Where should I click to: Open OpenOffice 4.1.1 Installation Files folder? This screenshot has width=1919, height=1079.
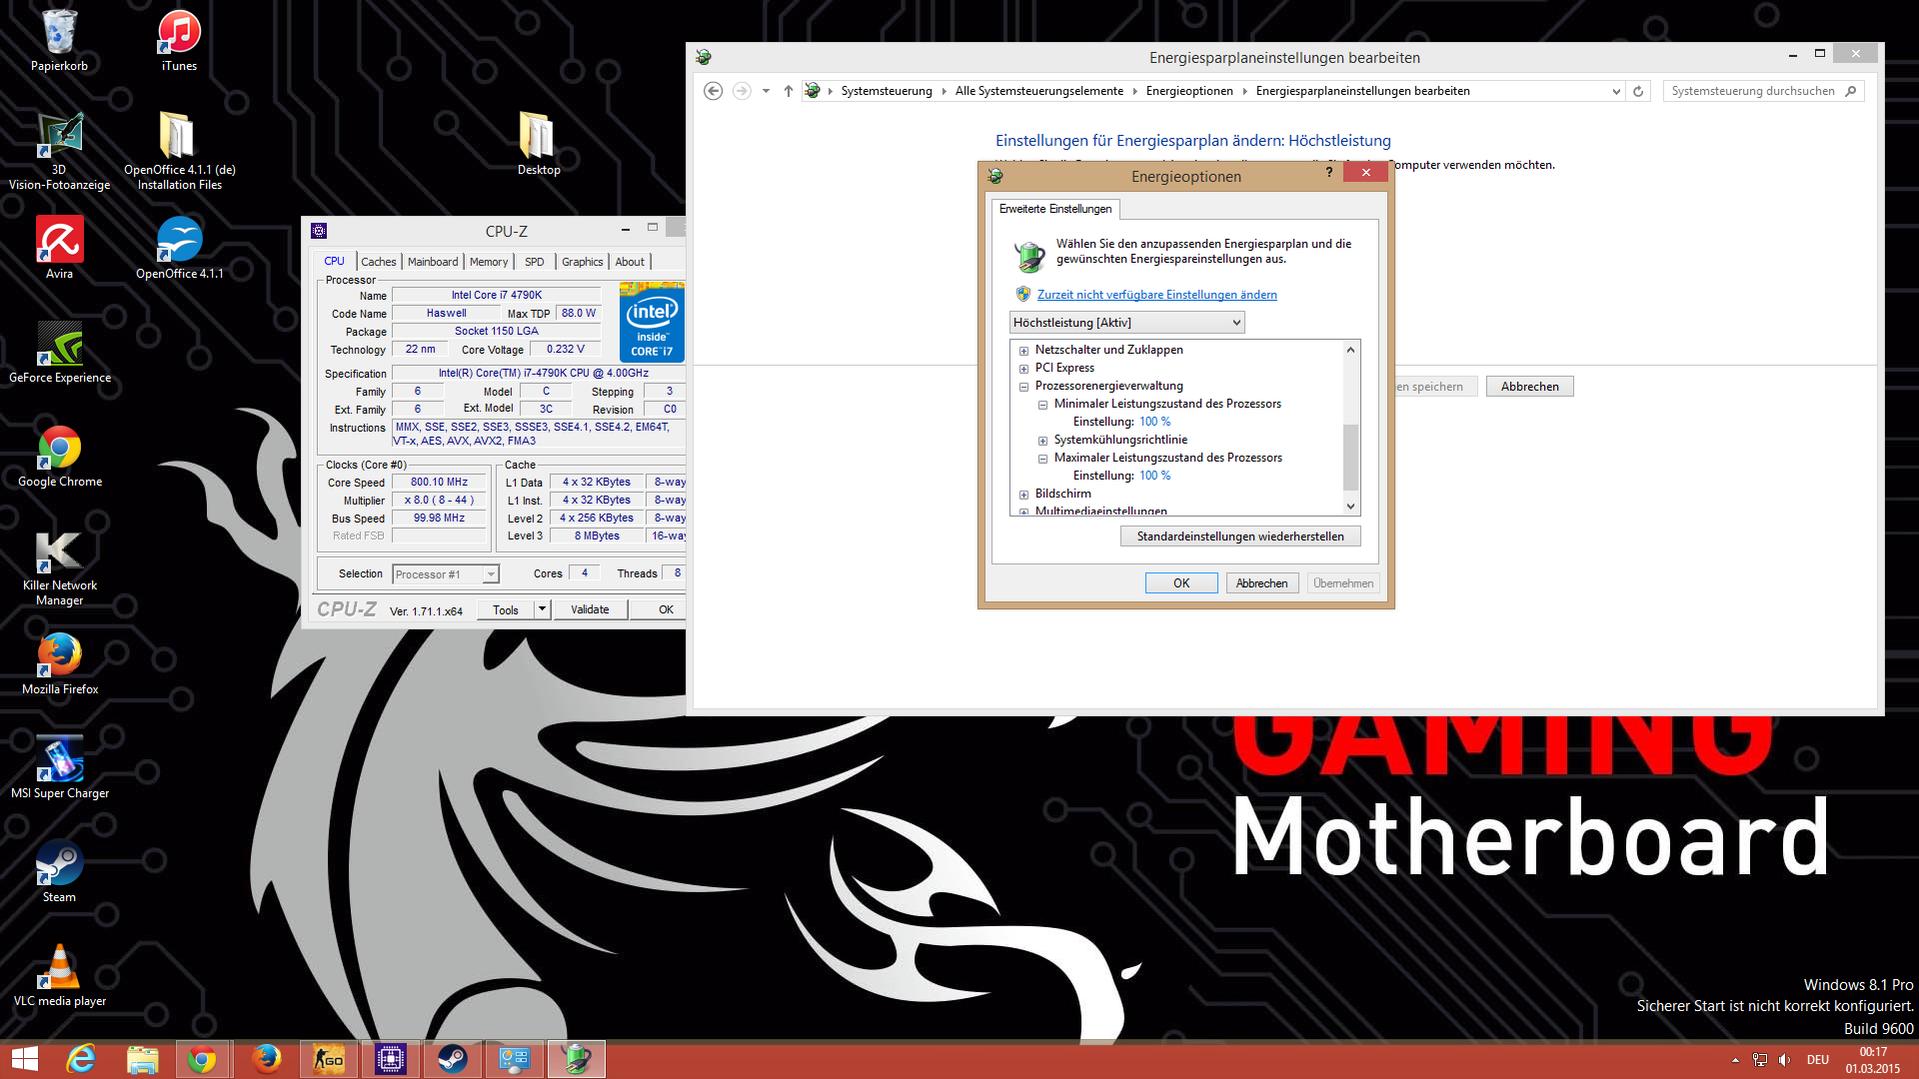pos(179,151)
